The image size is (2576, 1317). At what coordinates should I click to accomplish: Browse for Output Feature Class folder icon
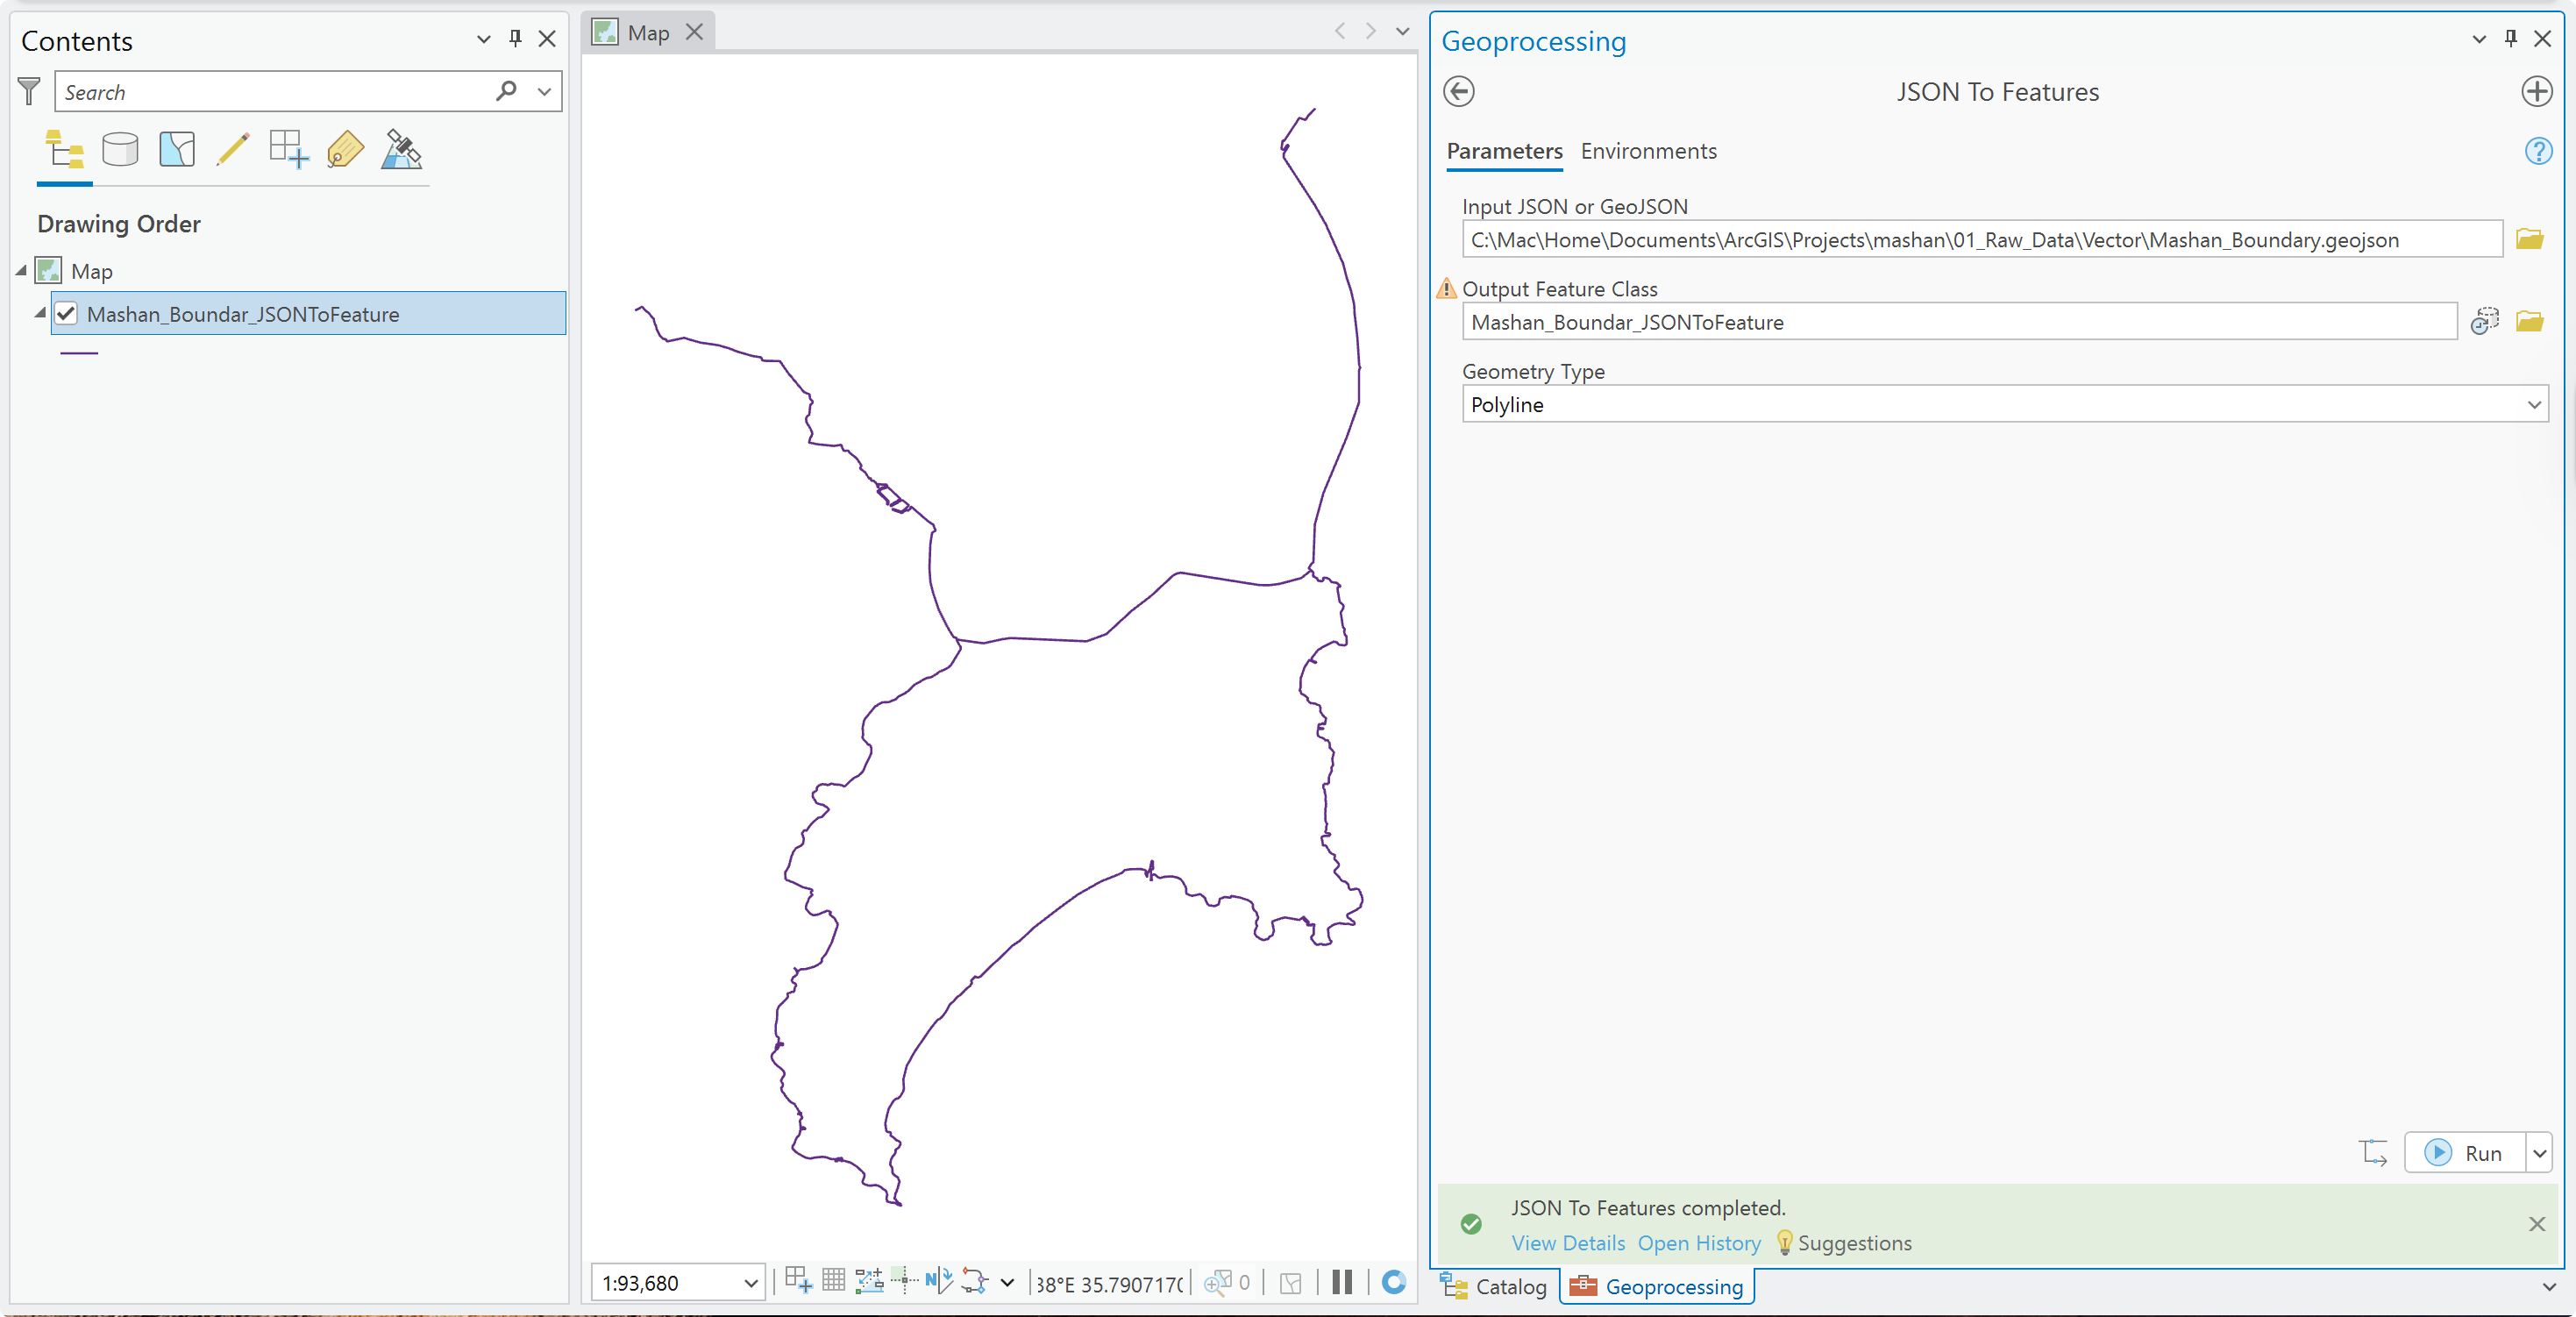(2529, 321)
